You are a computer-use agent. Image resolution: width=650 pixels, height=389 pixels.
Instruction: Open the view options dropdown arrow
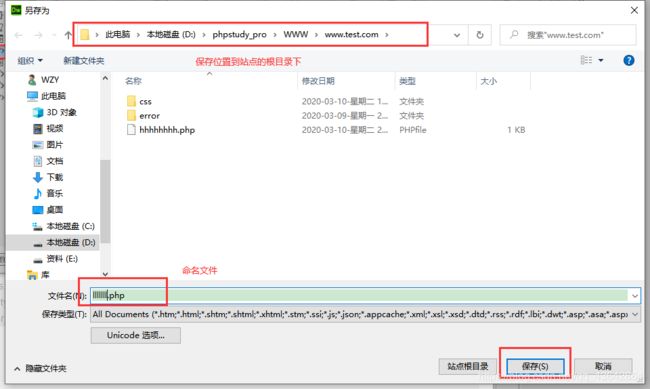pyautogui.click(x=601, y=61)
